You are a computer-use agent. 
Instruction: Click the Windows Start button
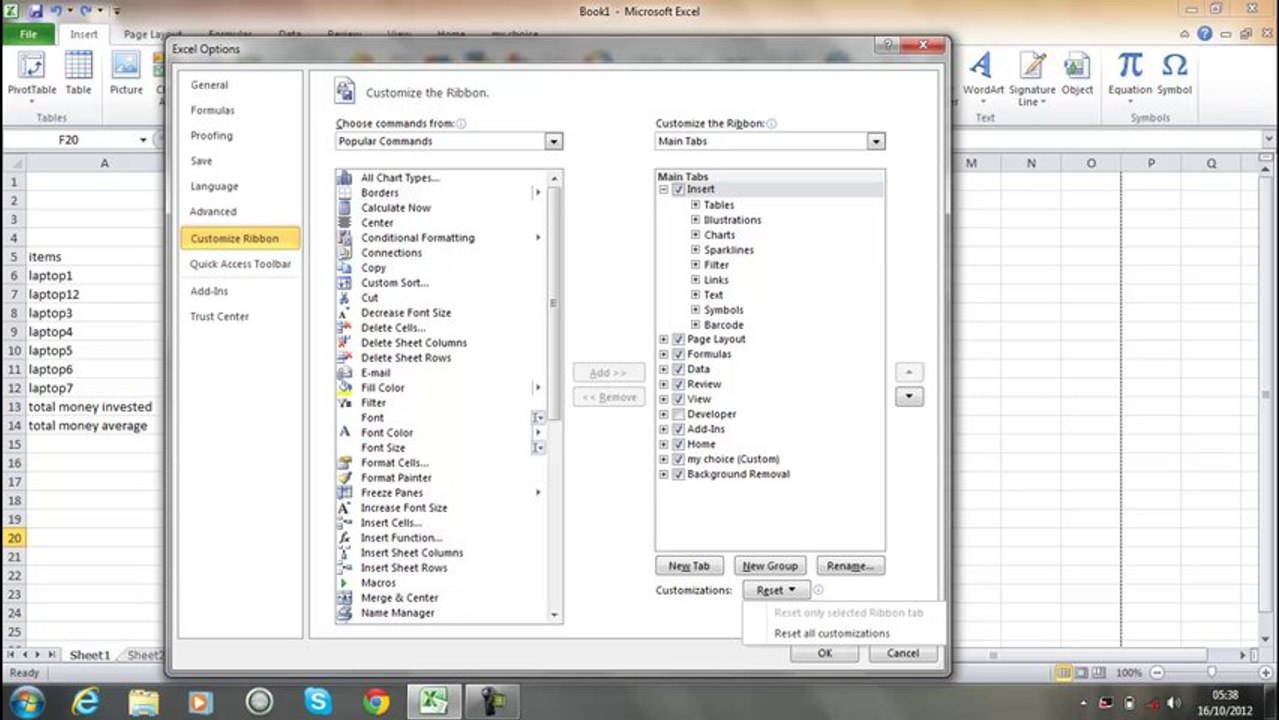tap(27, 700)
